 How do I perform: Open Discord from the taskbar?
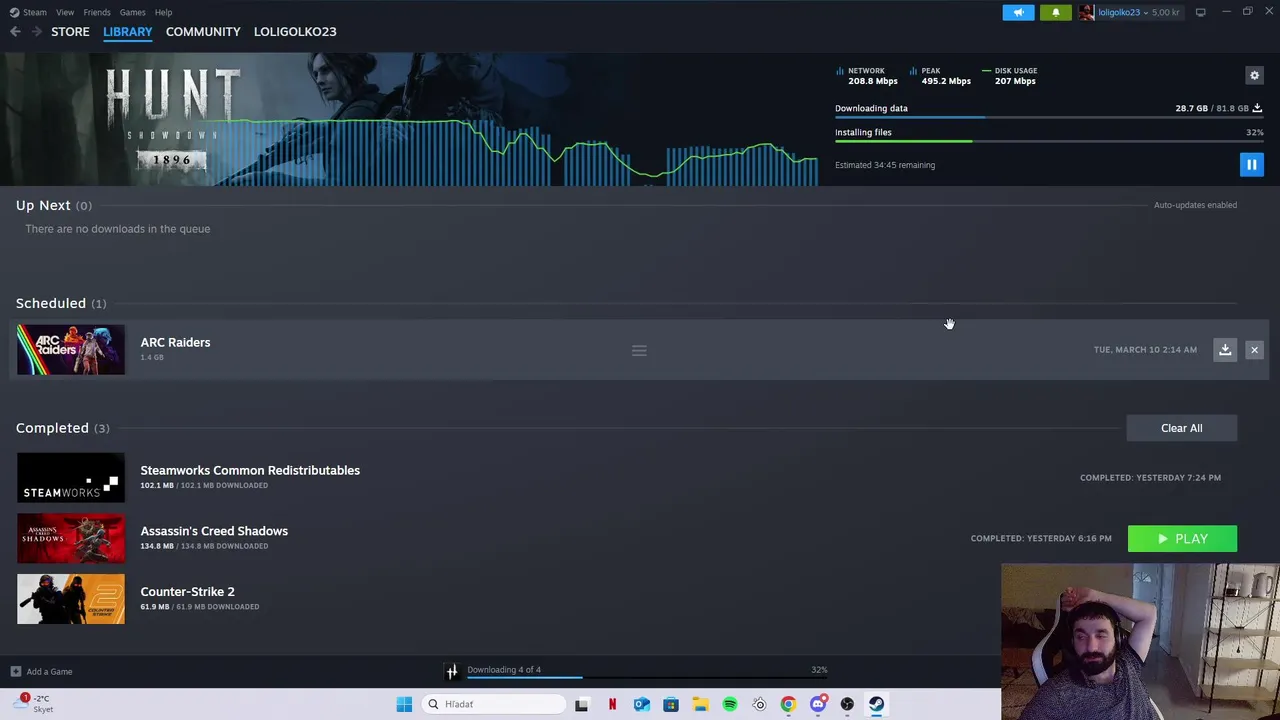(x=818, y=704)
